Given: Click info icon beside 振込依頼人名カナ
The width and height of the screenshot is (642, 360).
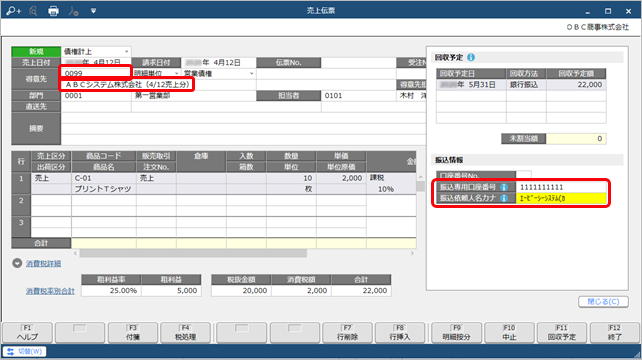Looking at the screenshot, I should (504, 198).
